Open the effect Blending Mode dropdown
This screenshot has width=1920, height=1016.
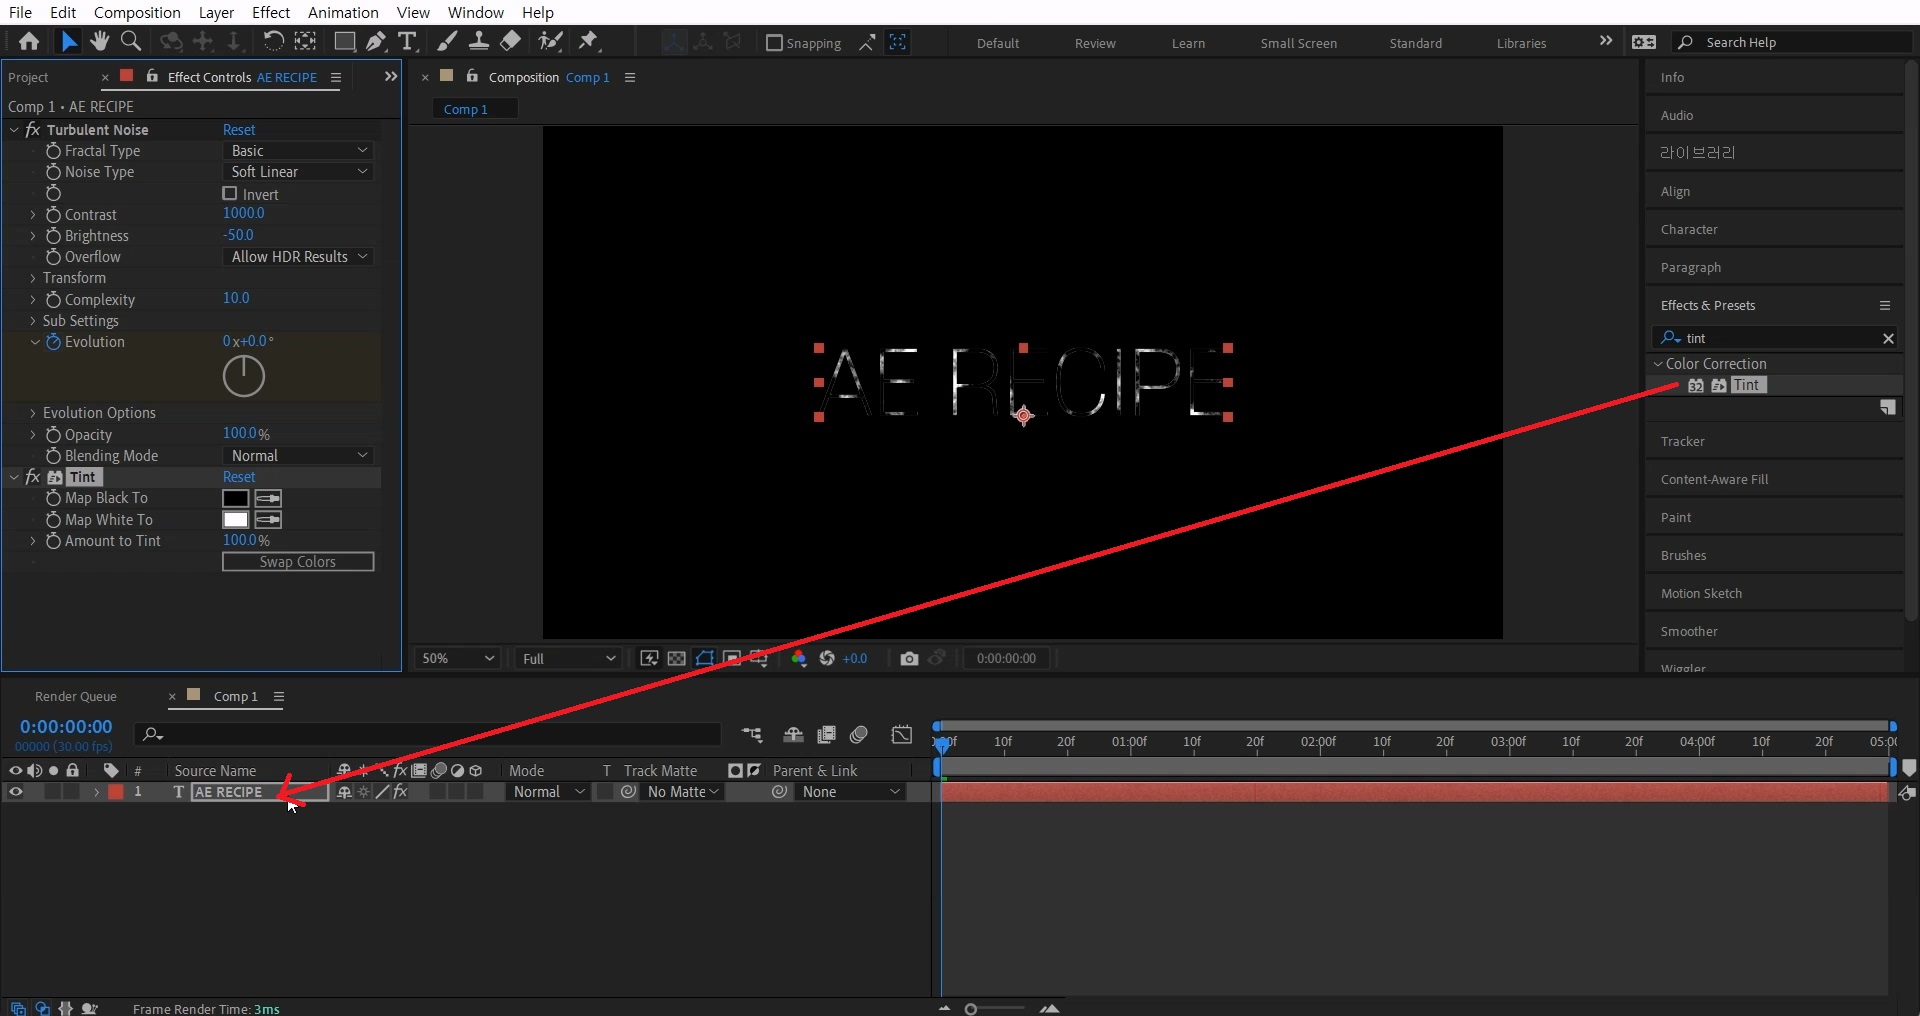298,456
